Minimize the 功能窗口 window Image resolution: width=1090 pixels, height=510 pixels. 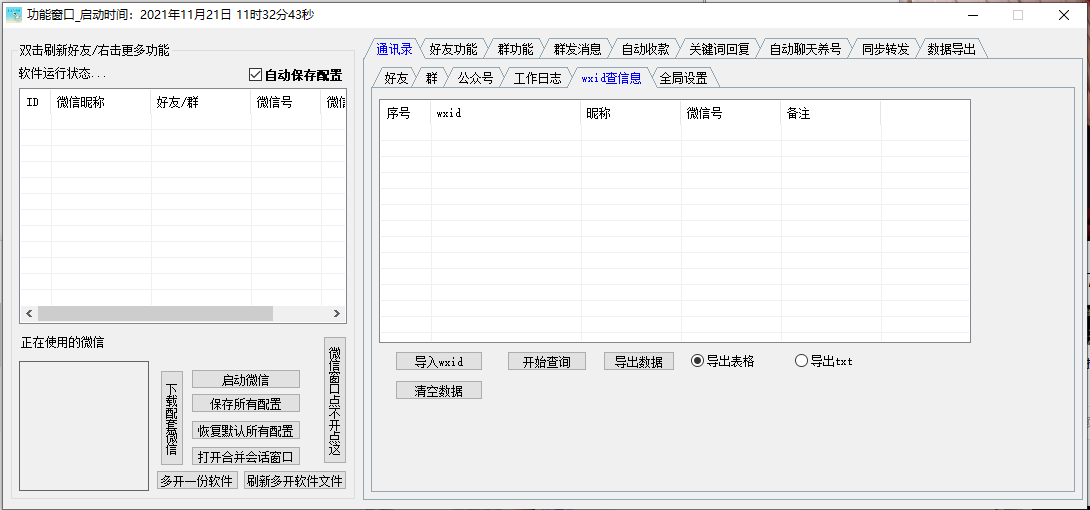coord(972,15)
